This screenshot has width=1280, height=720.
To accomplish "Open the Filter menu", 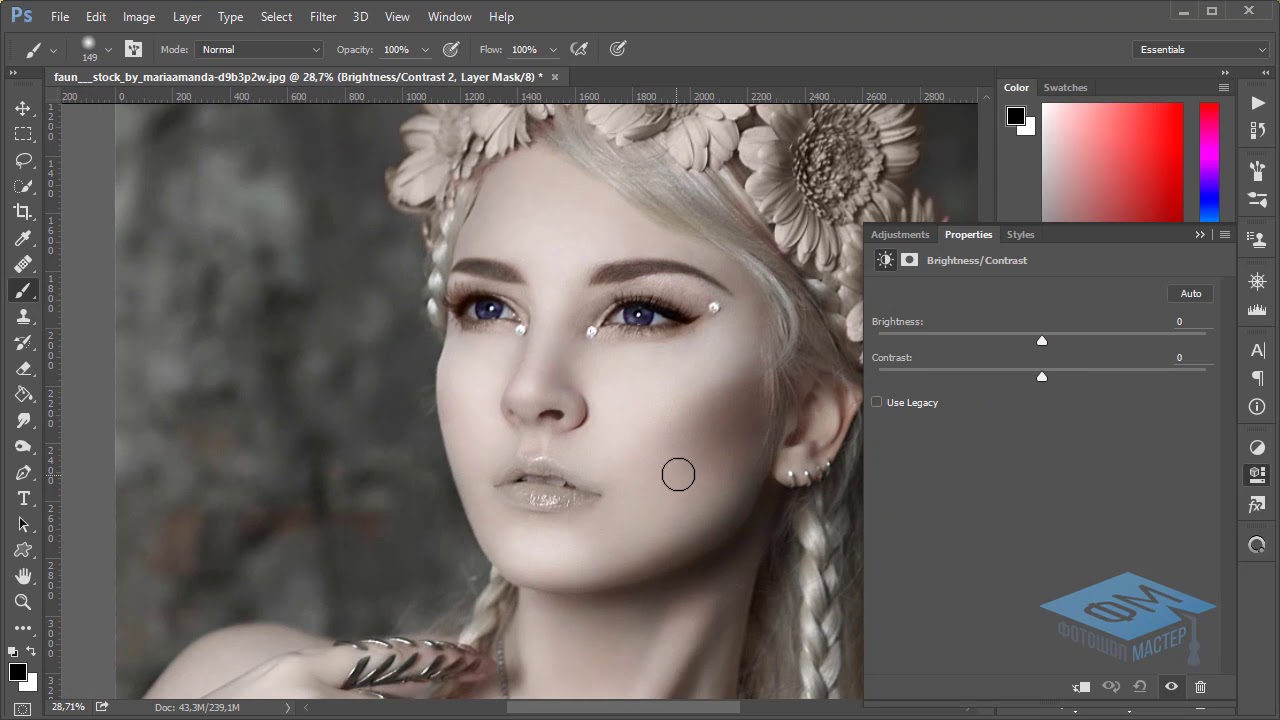I will pos(323,17).
